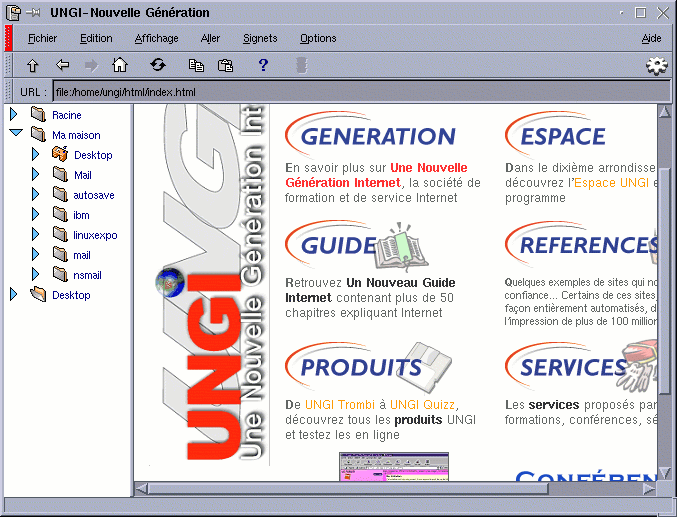This screenshot has width=677, height=517.
Task: Go back with the left arrow icon
Action: pos(63,65)
